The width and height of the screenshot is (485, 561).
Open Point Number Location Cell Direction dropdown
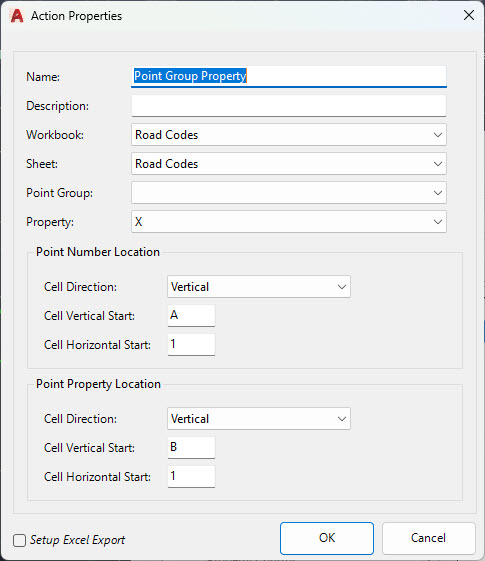click(259, 287)
